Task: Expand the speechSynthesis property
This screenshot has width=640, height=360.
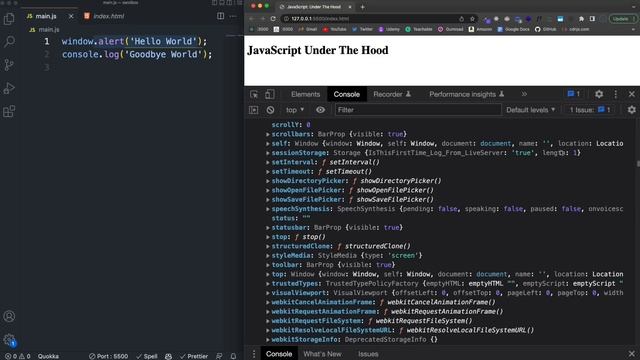Action: (x=268, y=209)
